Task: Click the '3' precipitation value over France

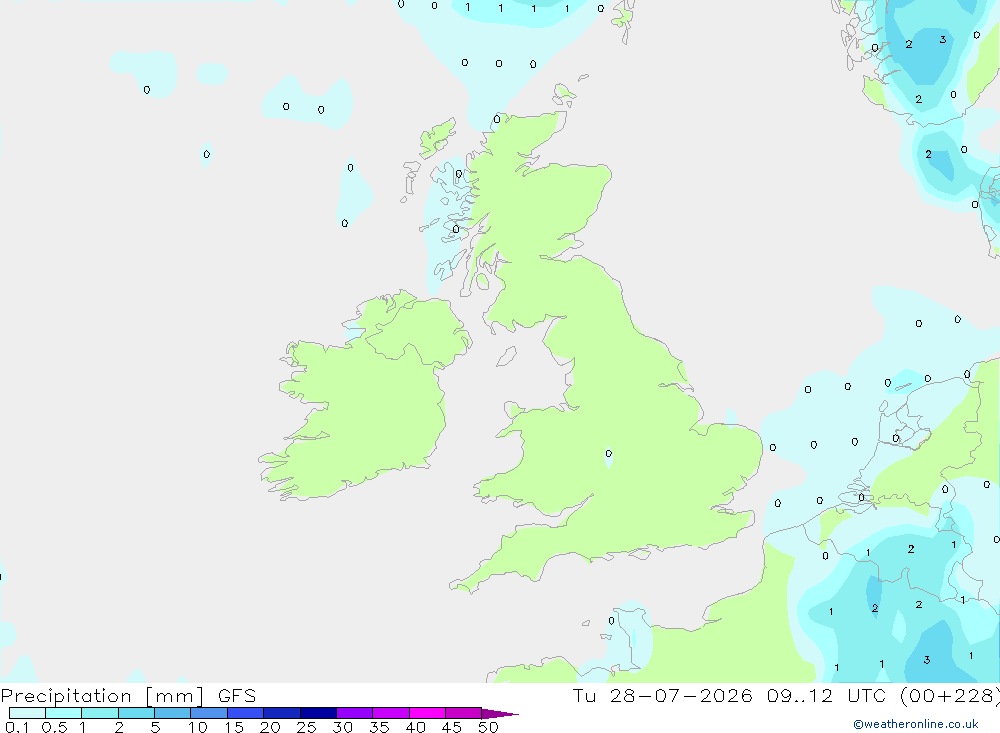Action: coord(927,660)
